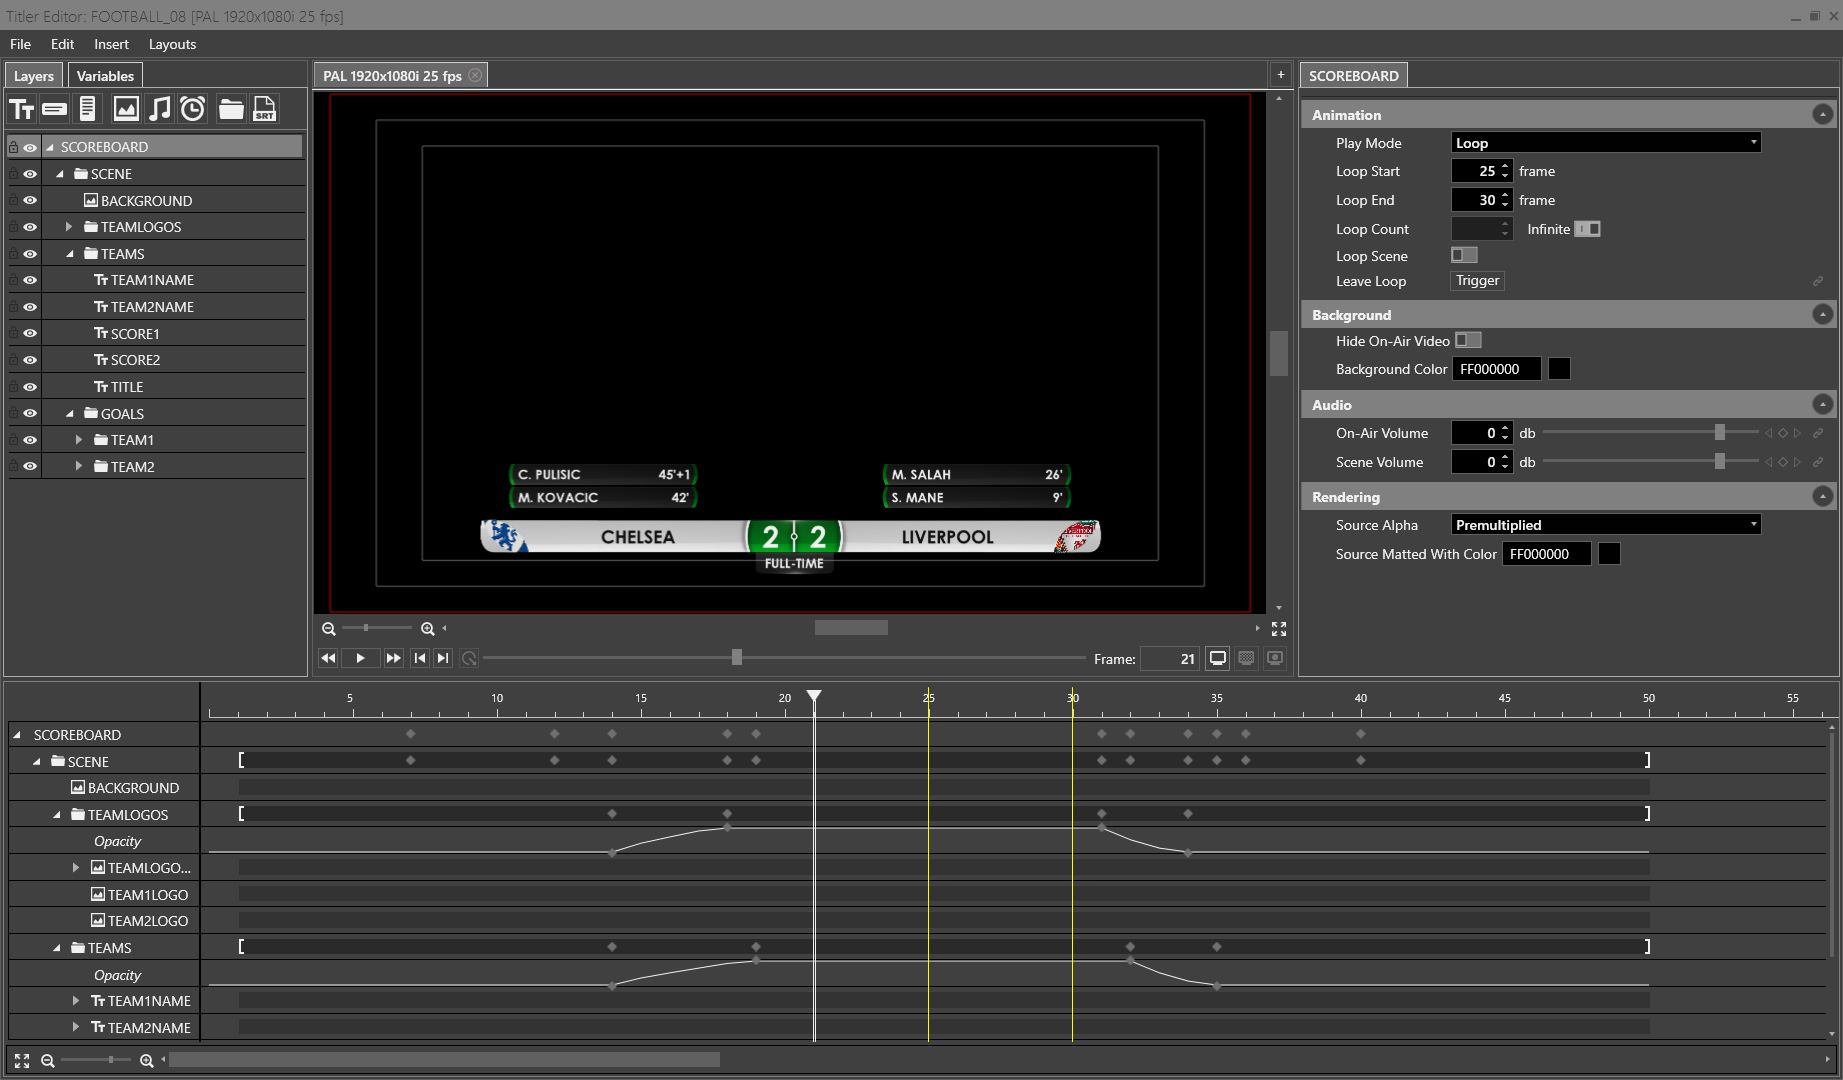Click the link icon beside Leave Loop

[1818, 282]
